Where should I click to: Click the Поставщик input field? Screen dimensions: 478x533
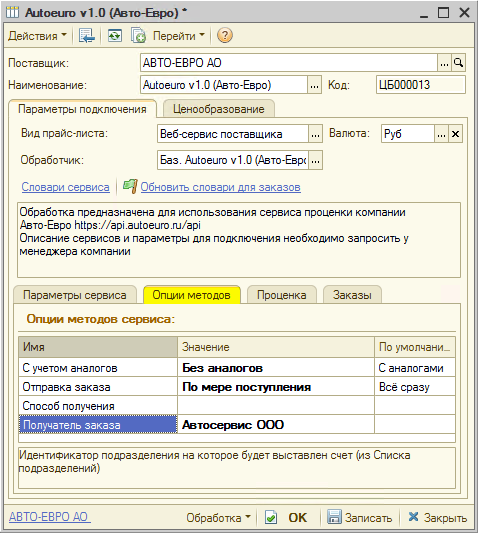coord(289,63)
